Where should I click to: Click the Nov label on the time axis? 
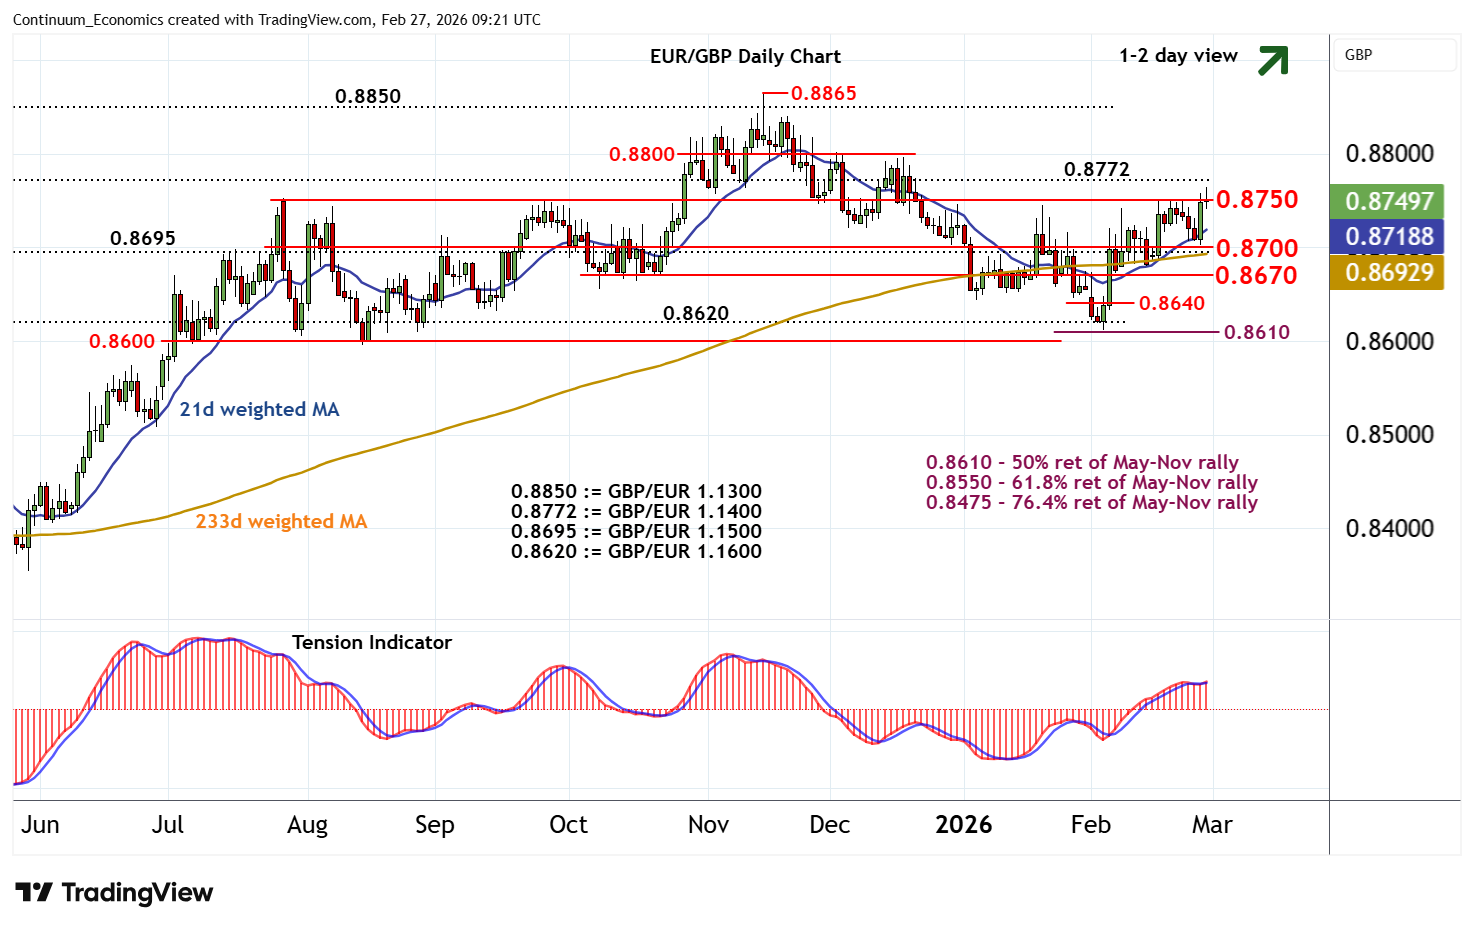(x=708, y=825)
